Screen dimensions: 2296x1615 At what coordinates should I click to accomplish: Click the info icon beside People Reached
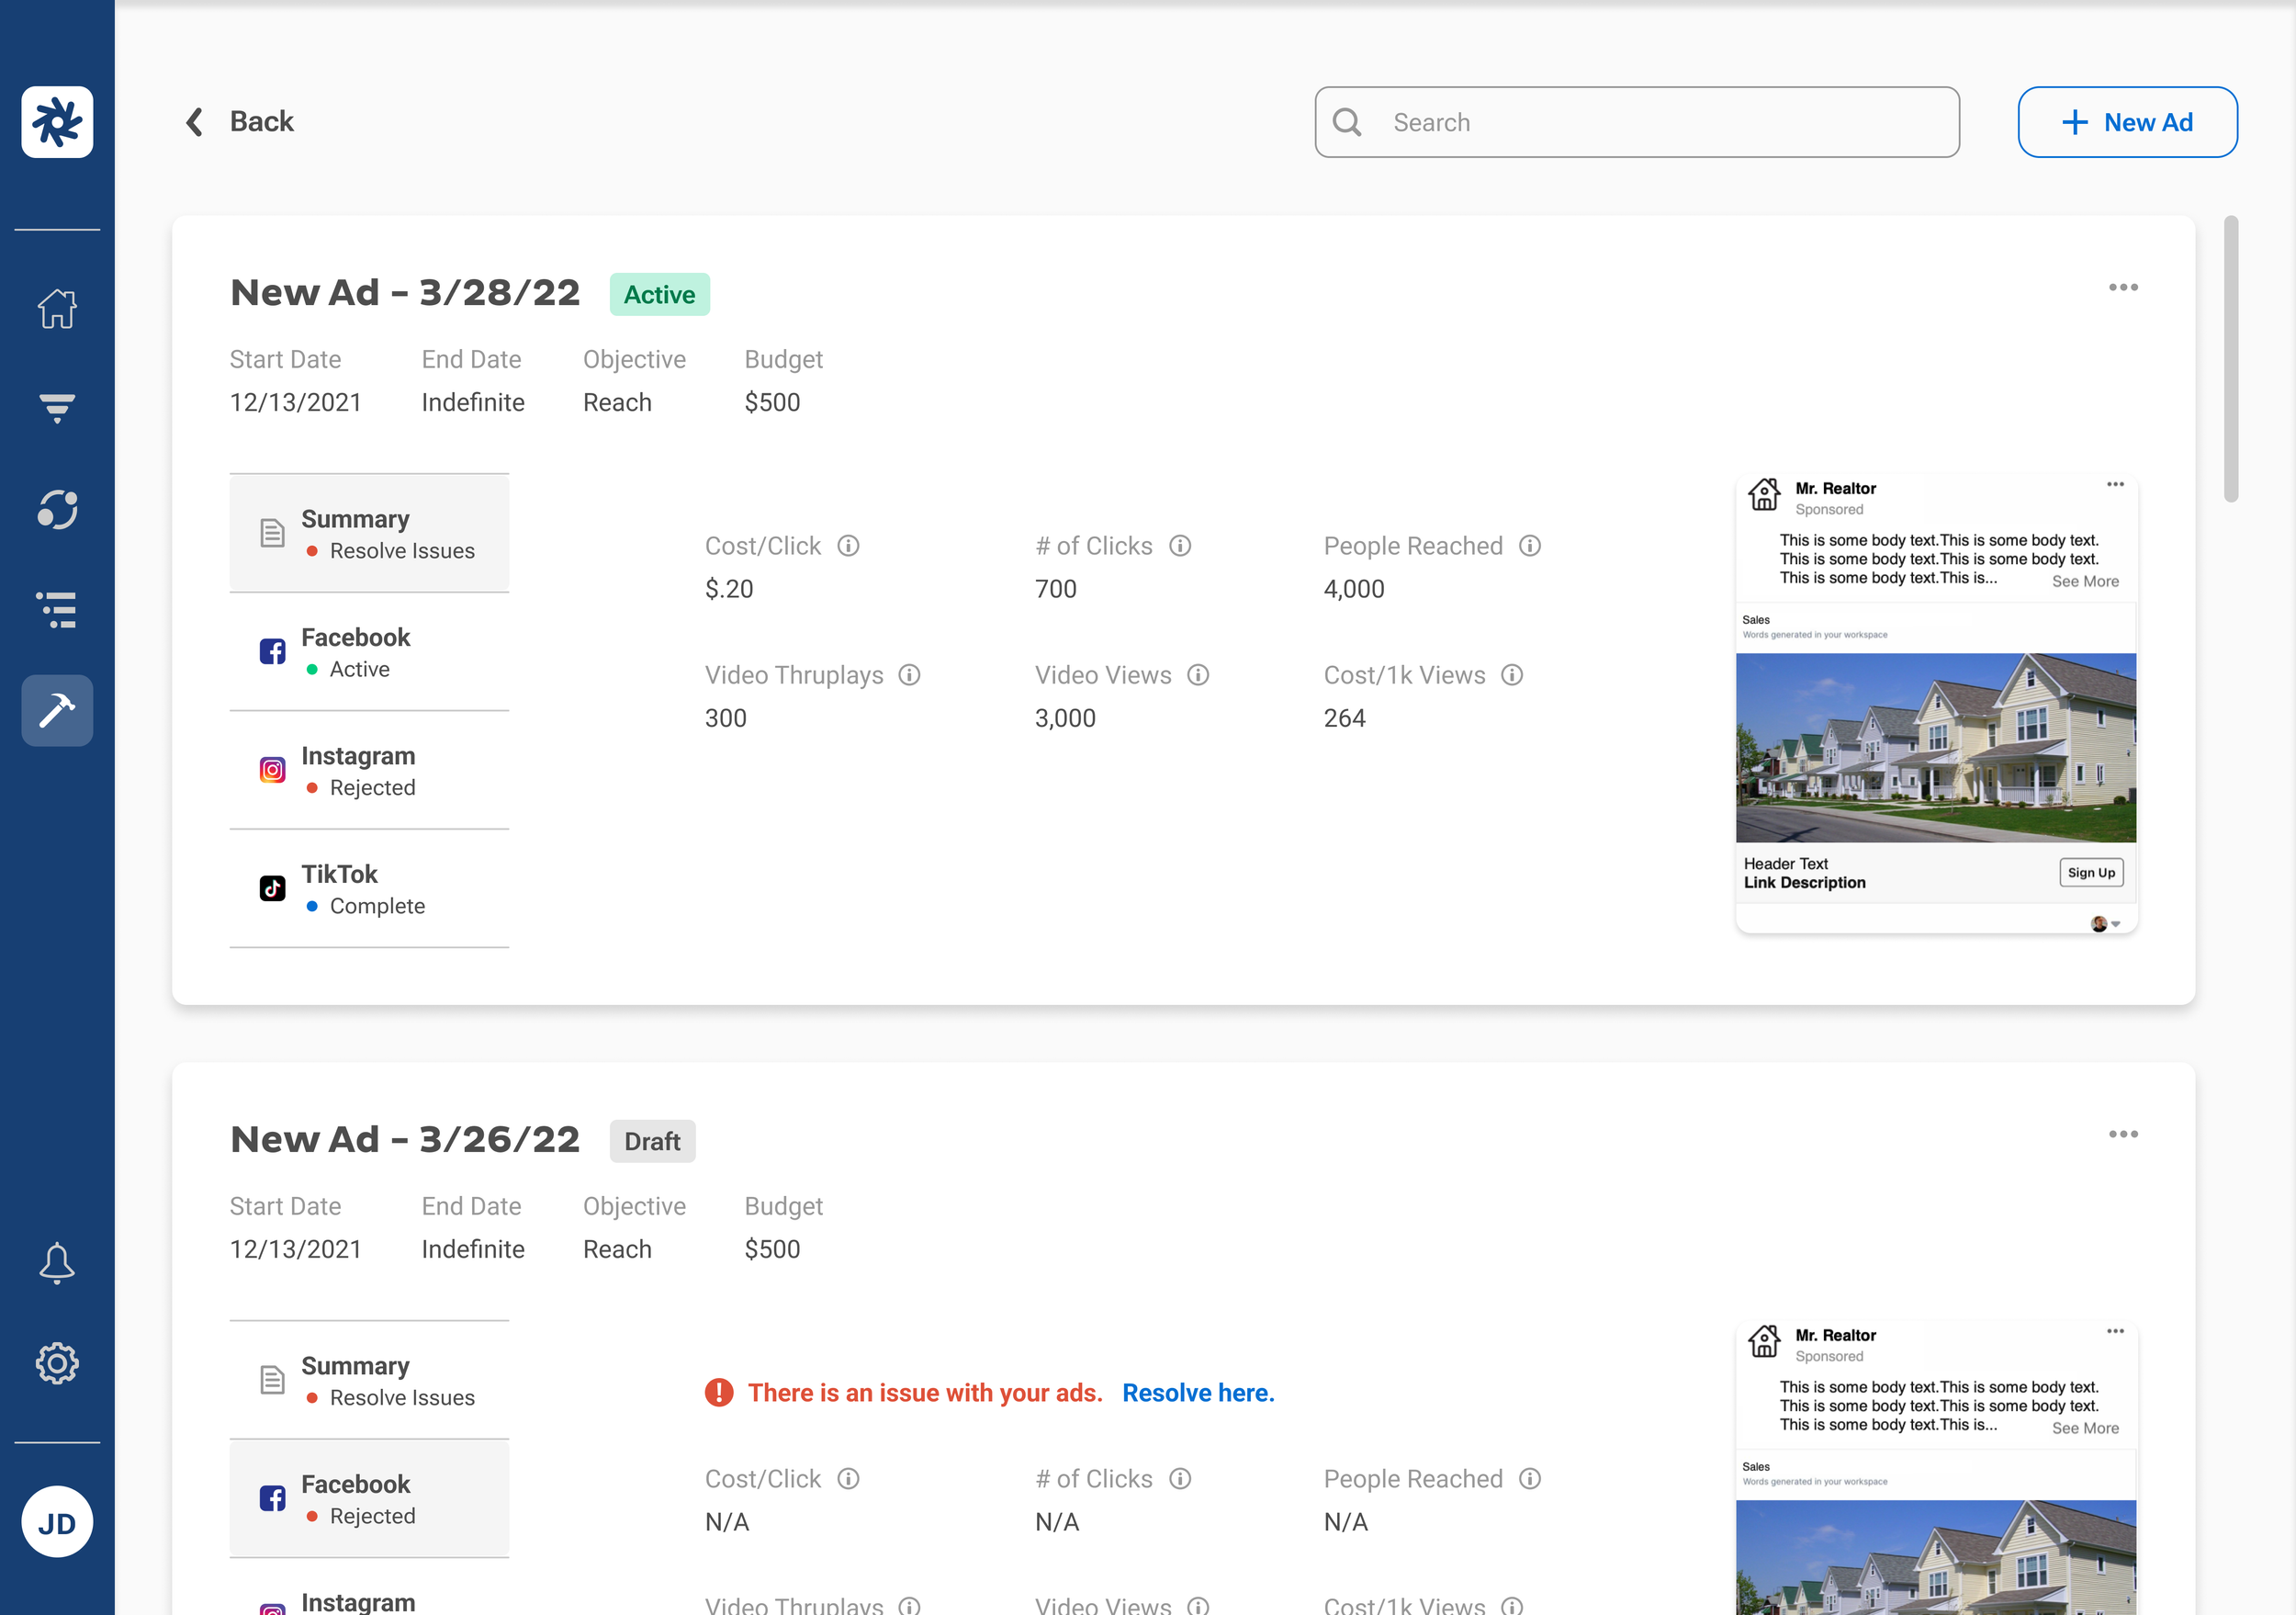[x=1529, y=546]
